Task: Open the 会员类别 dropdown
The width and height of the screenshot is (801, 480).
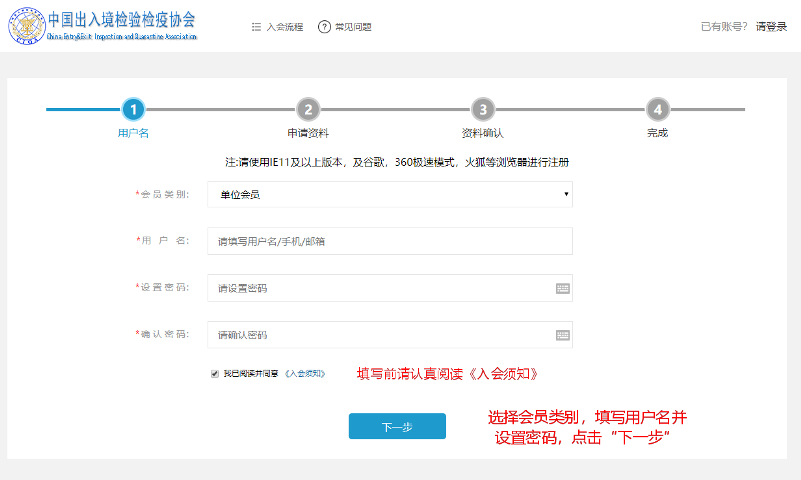Action: (x=389, y=194)
